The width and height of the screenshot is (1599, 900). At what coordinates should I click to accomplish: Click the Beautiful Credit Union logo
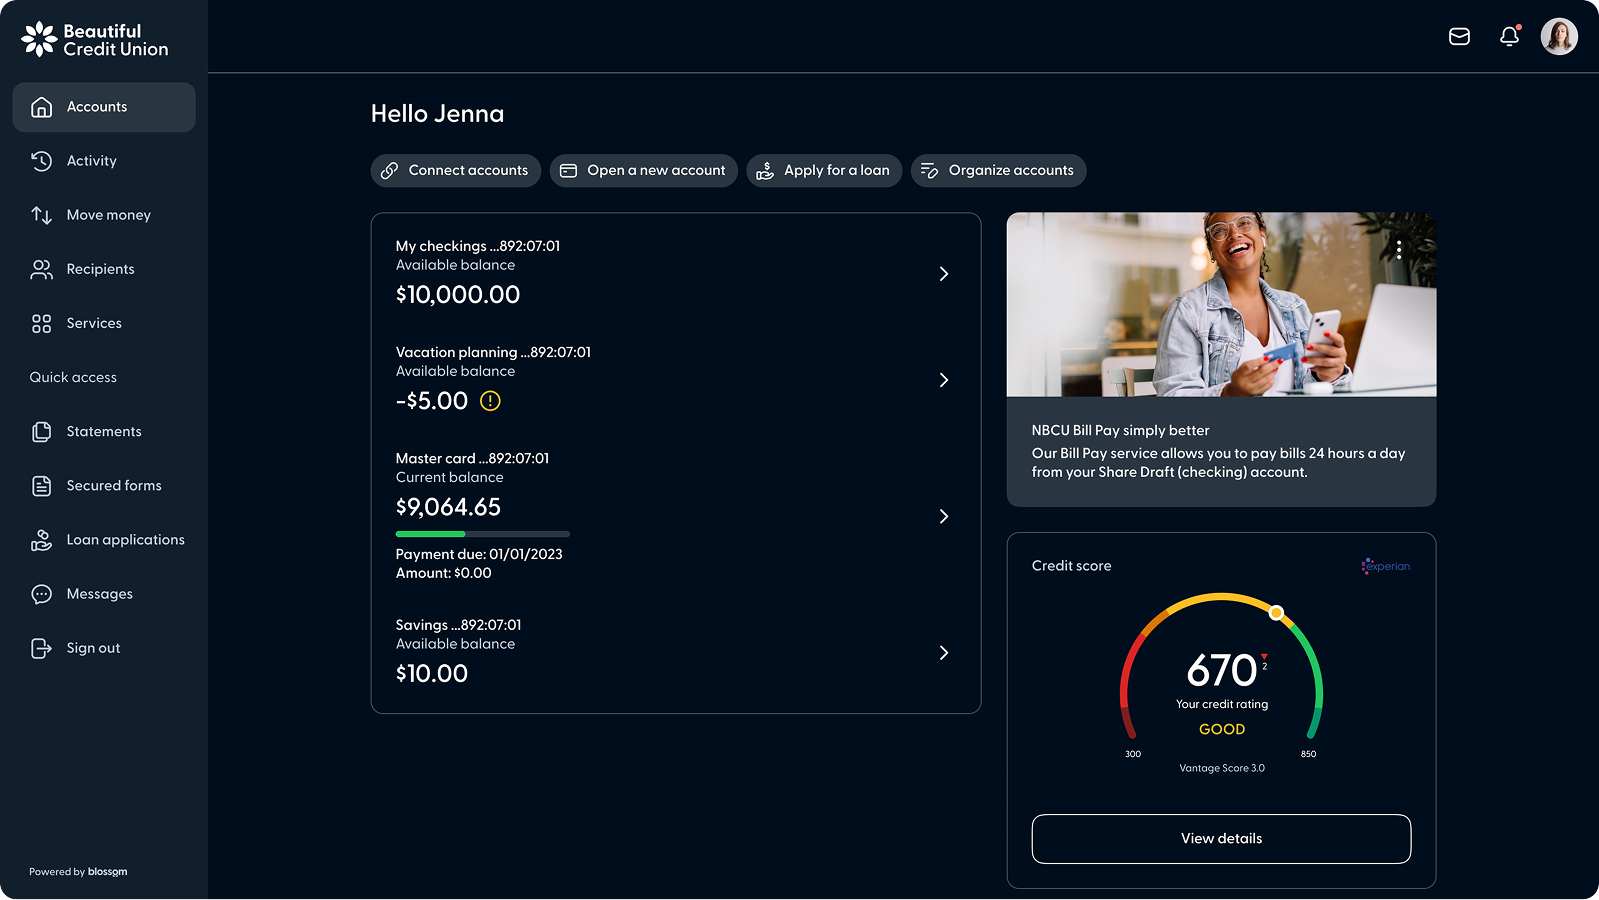click(x=95, y=40)
